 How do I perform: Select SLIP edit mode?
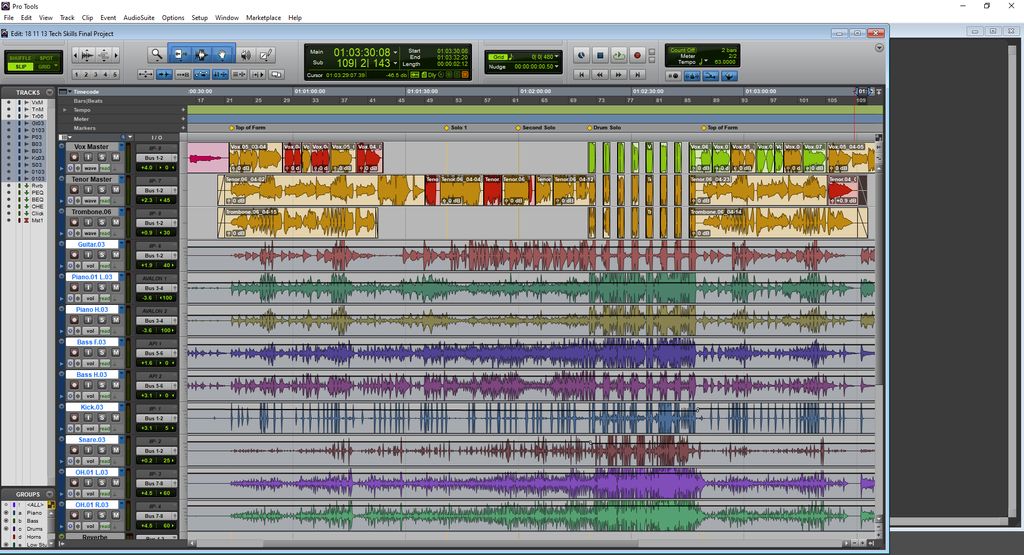[20, 67]
